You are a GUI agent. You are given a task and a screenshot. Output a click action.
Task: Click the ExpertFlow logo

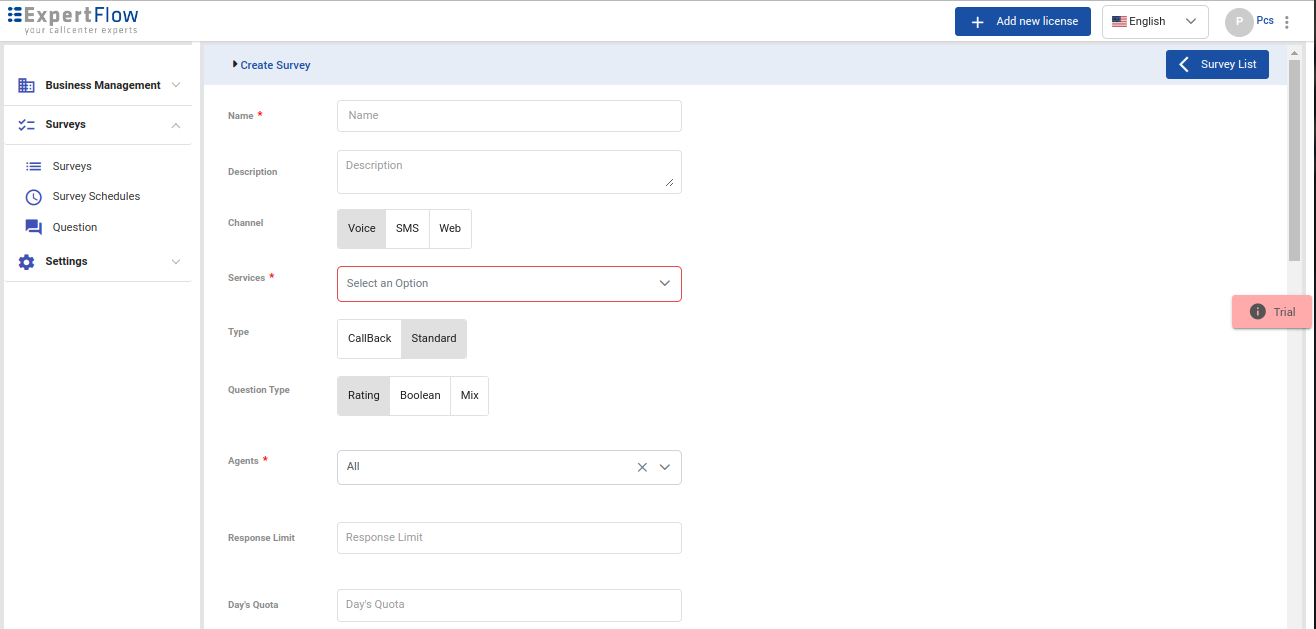(72, 20)
